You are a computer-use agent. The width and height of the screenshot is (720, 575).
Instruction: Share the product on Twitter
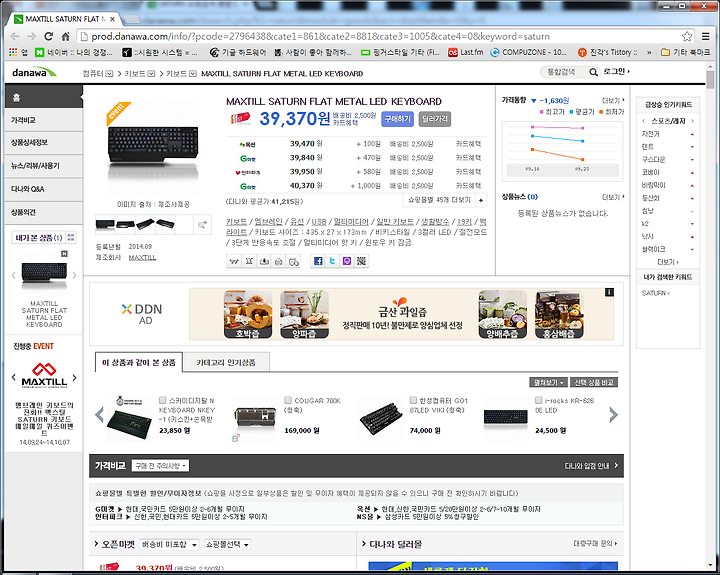coord(332,261)
